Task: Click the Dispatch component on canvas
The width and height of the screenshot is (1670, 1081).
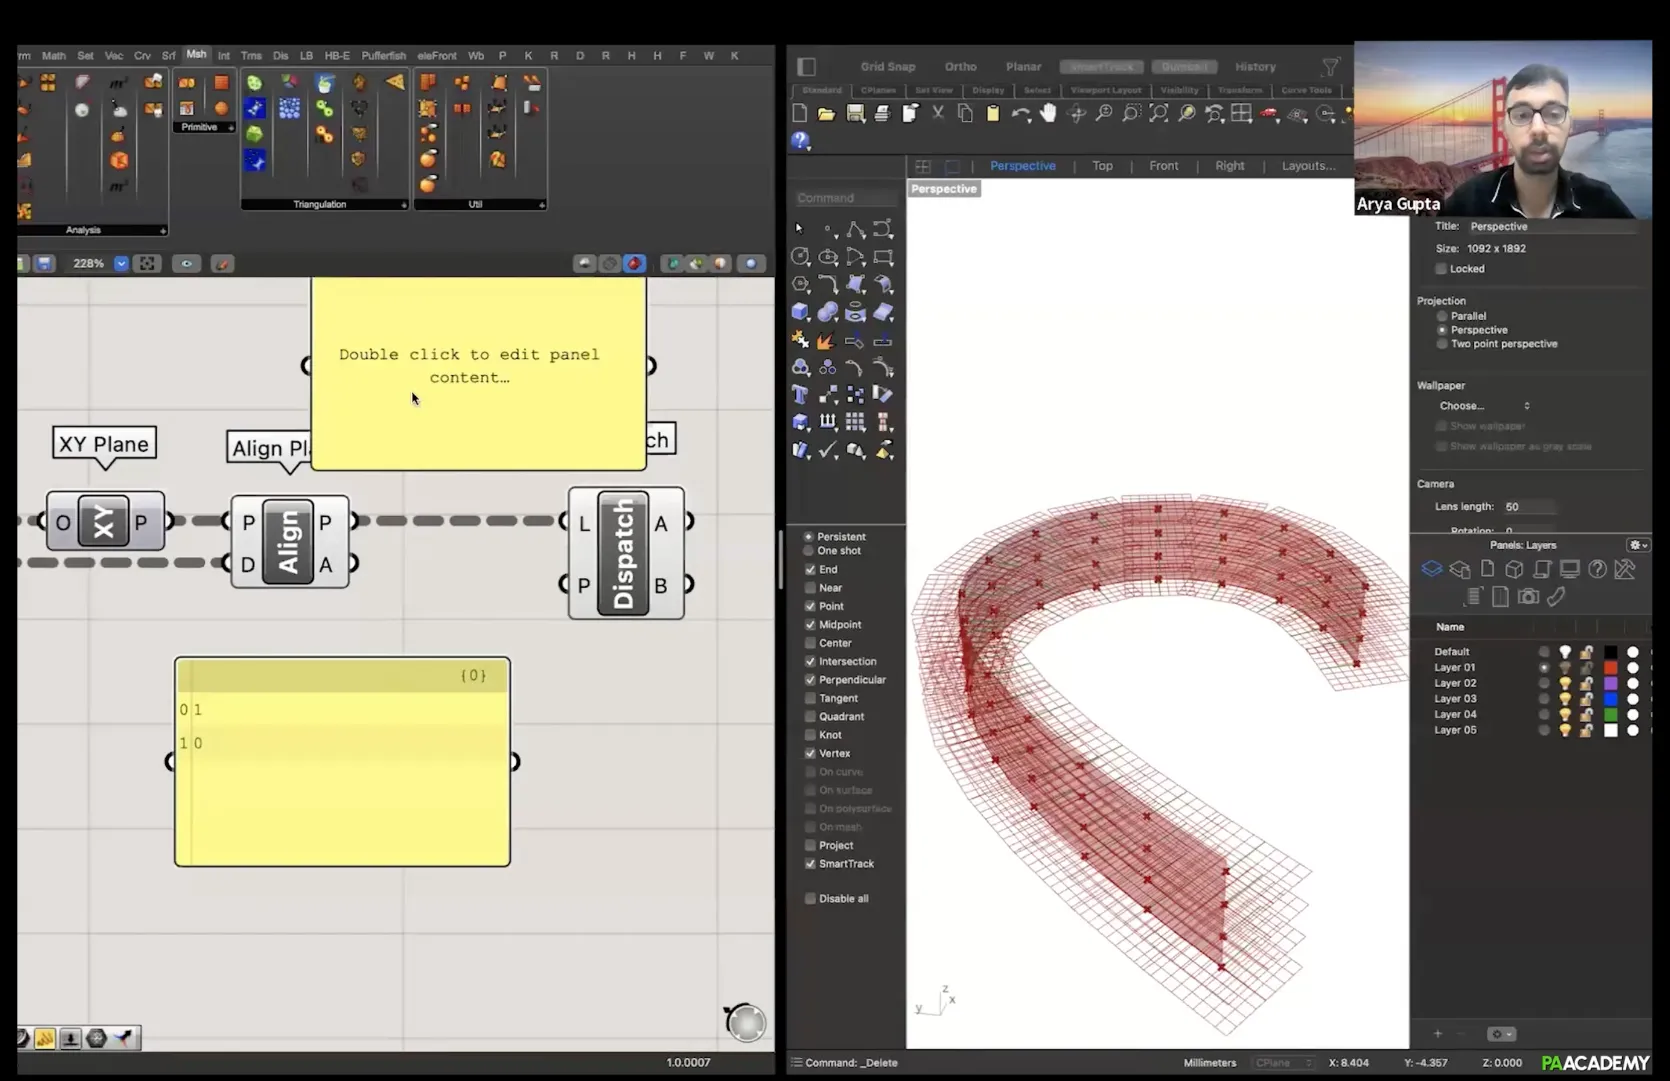Action: pyautogui.click(x=624, y=553)
